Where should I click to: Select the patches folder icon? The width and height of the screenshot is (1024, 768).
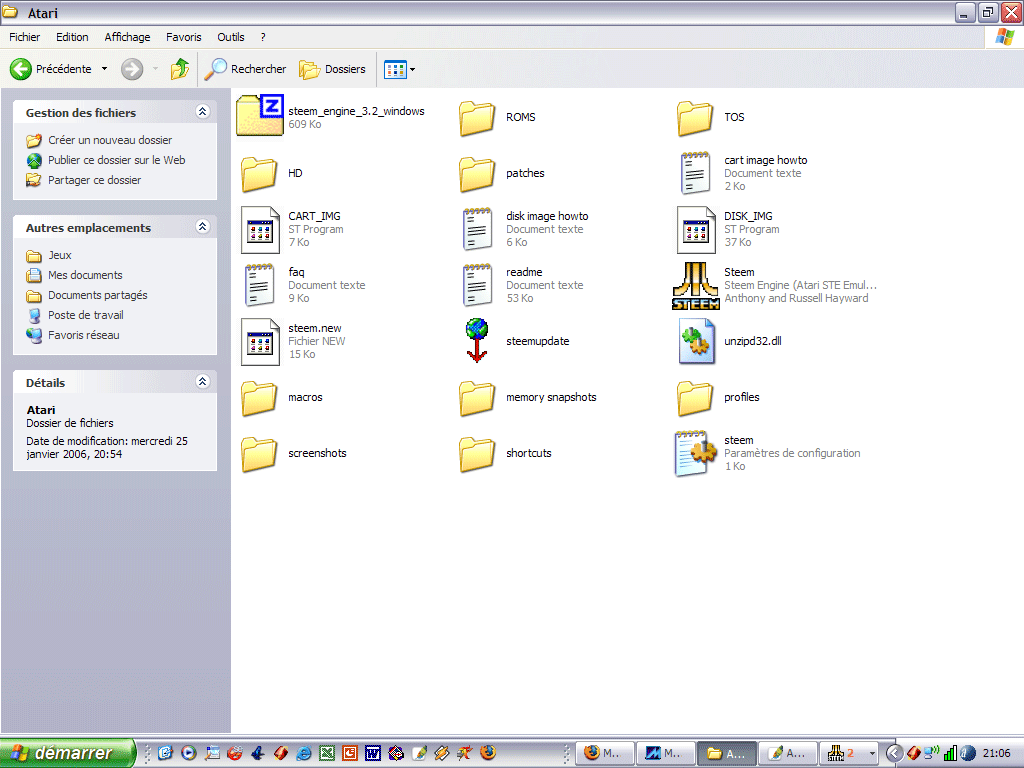tap(477, 174)
